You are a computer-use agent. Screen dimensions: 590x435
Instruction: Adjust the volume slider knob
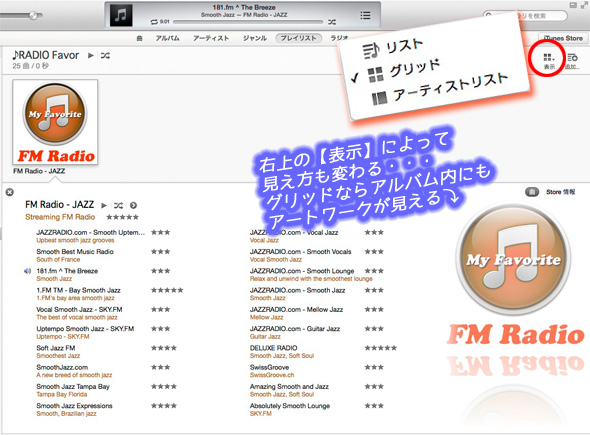(x=33, y=15)
